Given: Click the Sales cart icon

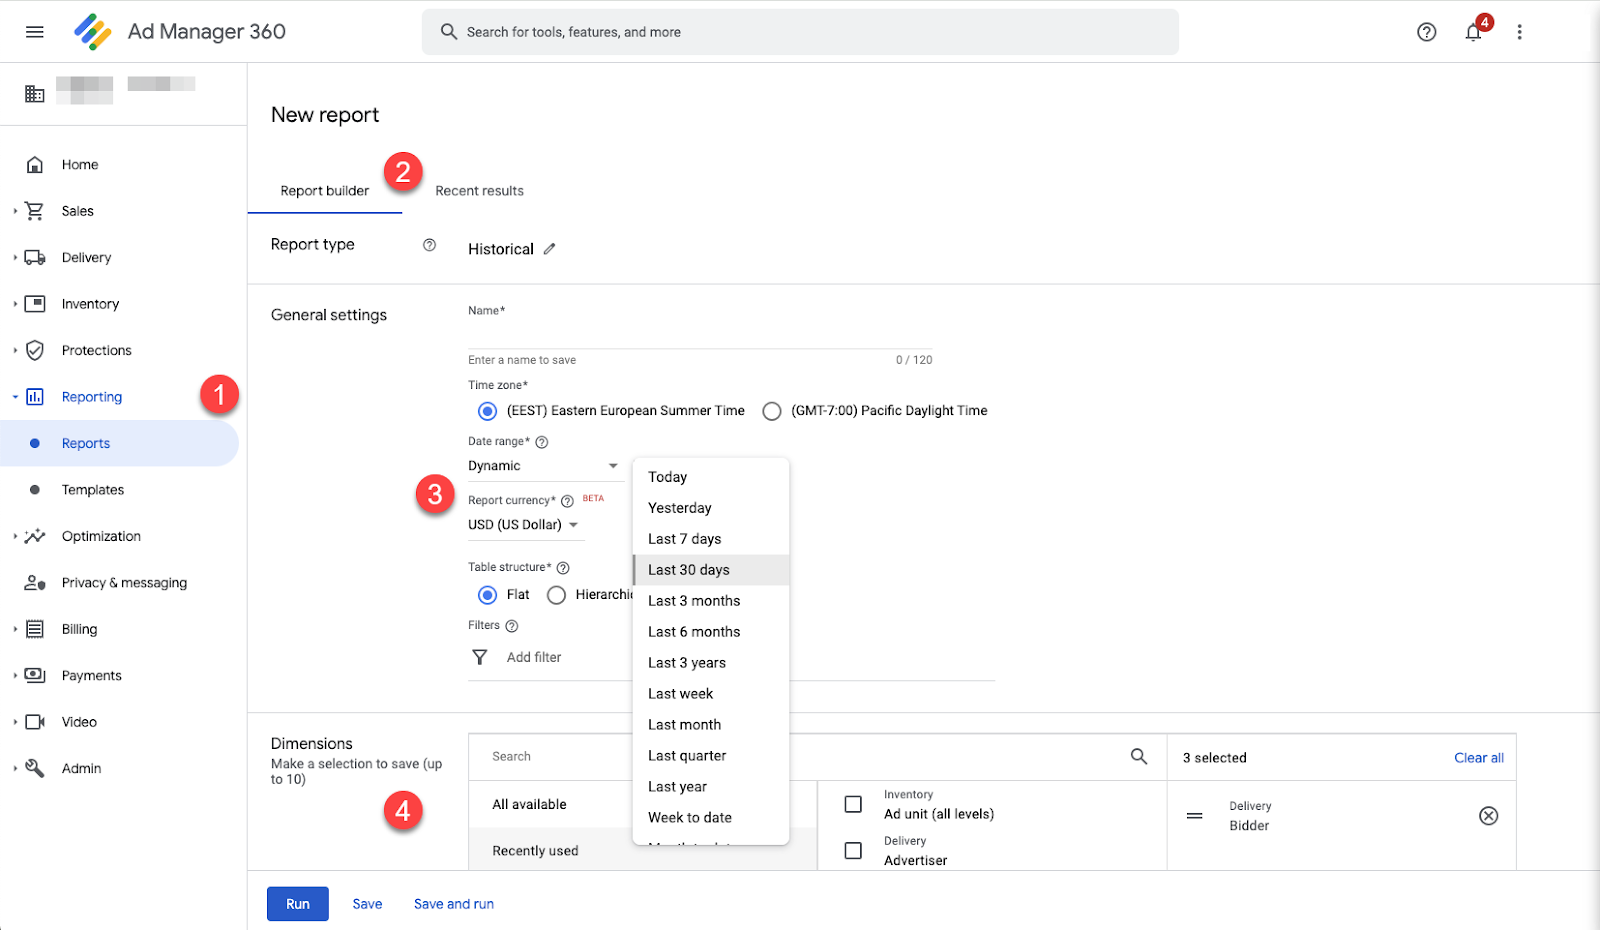Looking at the screenshot, I should point(35,211).
